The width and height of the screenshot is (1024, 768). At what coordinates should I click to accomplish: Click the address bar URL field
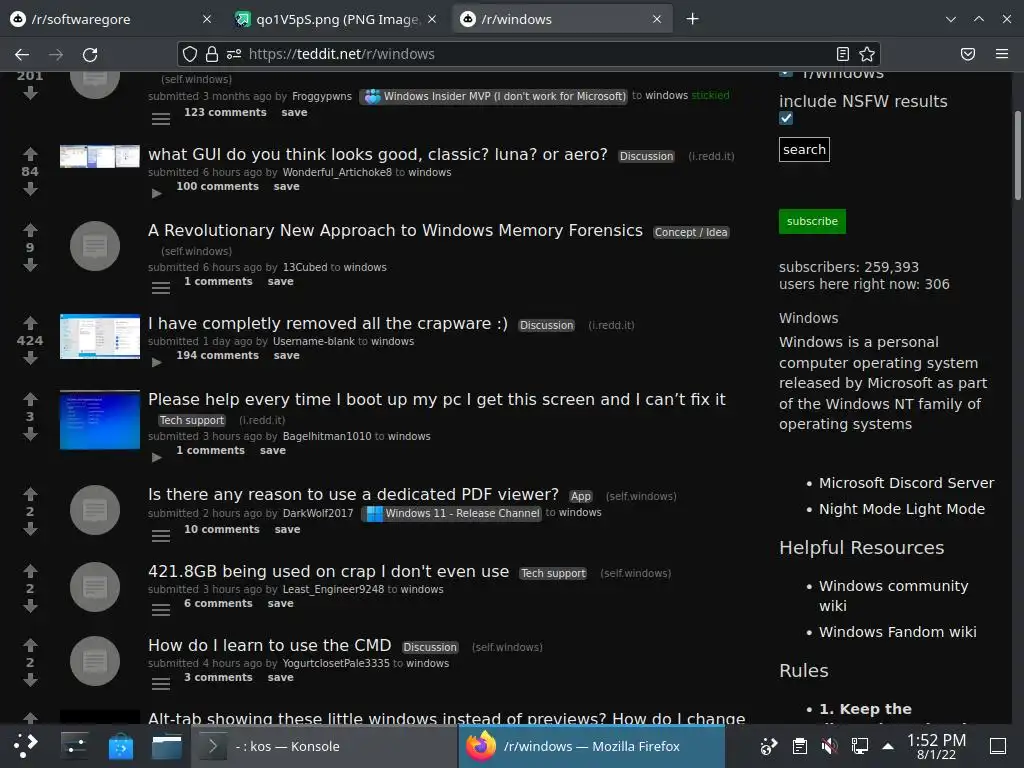(529, 54)
